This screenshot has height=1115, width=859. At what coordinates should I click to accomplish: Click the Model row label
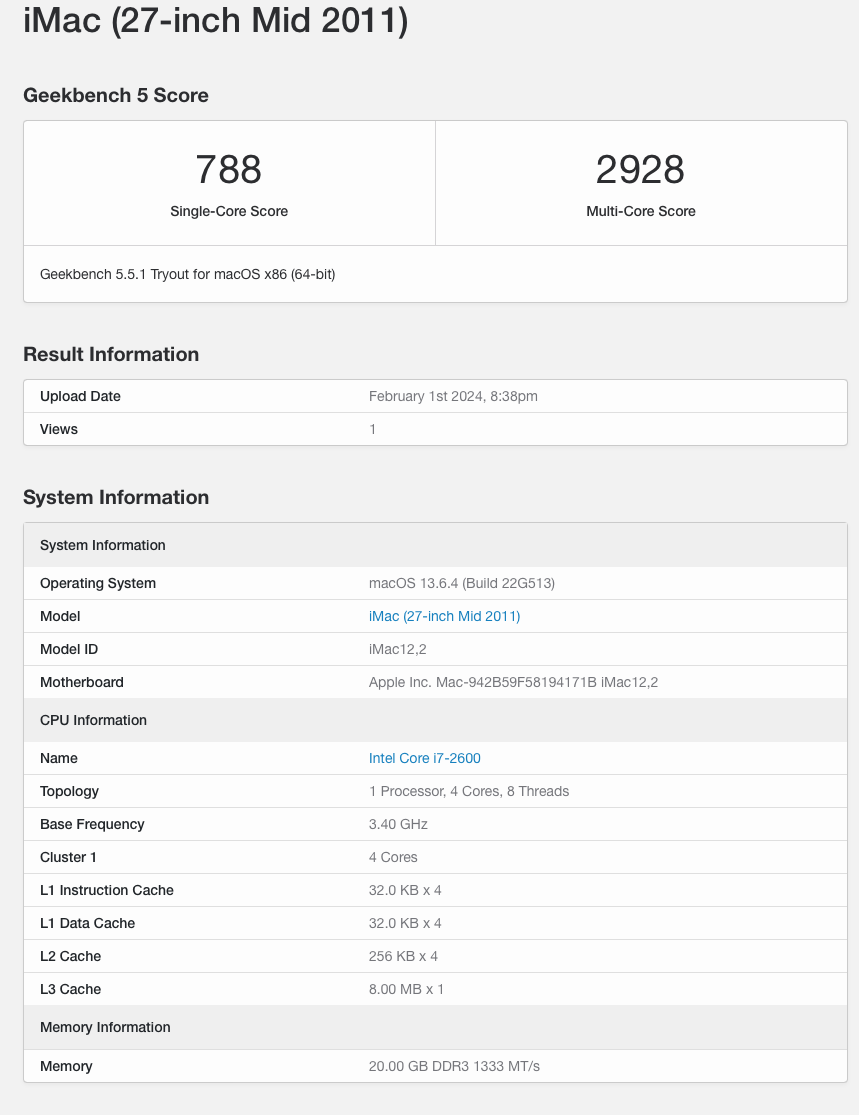pyautogui.click(x=60, y=617)
